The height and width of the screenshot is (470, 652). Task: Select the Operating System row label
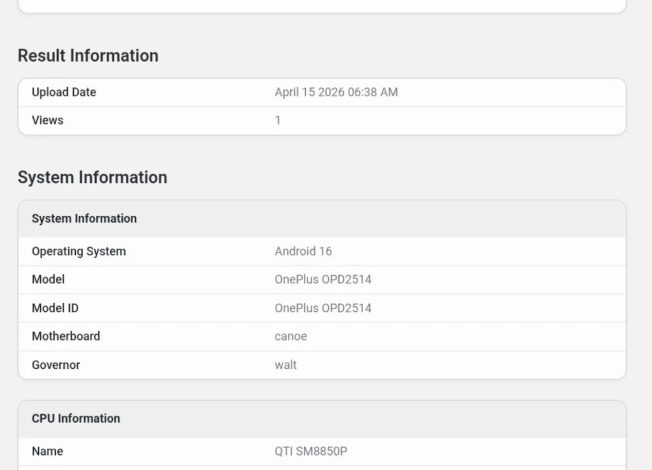[x=79, y=251]
